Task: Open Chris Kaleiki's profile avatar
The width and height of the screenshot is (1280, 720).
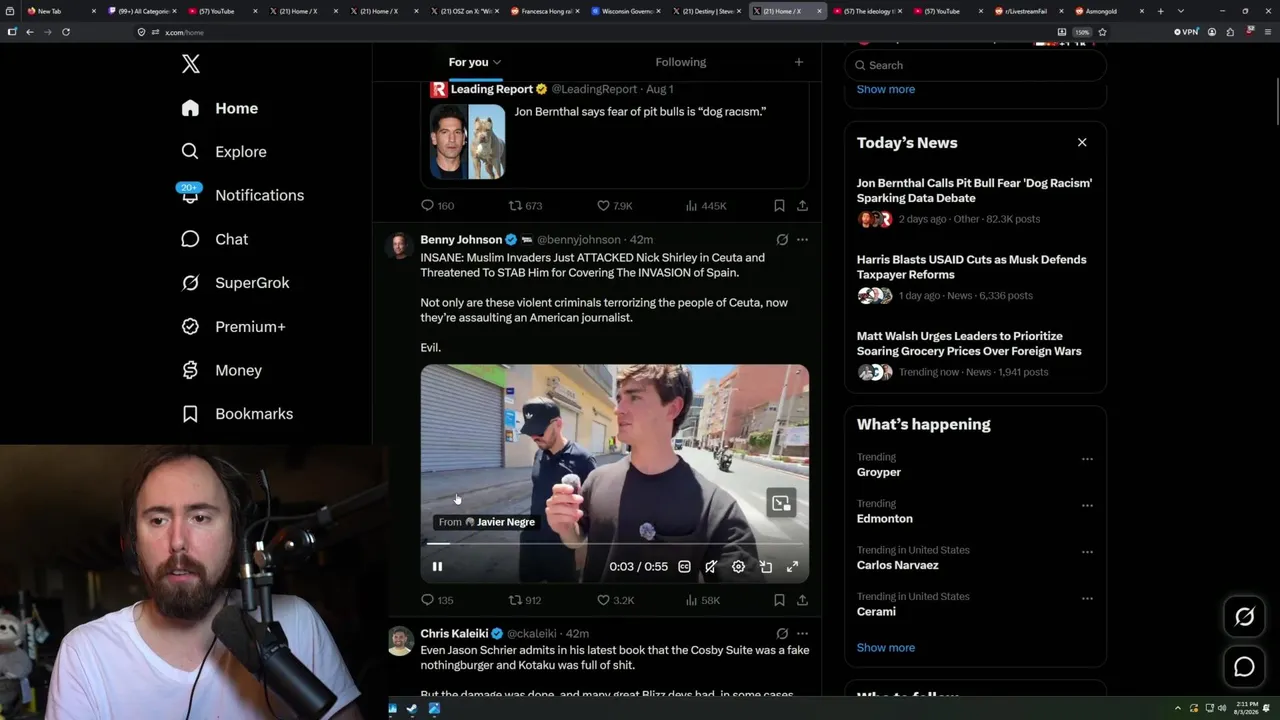Action: point(400,641)
